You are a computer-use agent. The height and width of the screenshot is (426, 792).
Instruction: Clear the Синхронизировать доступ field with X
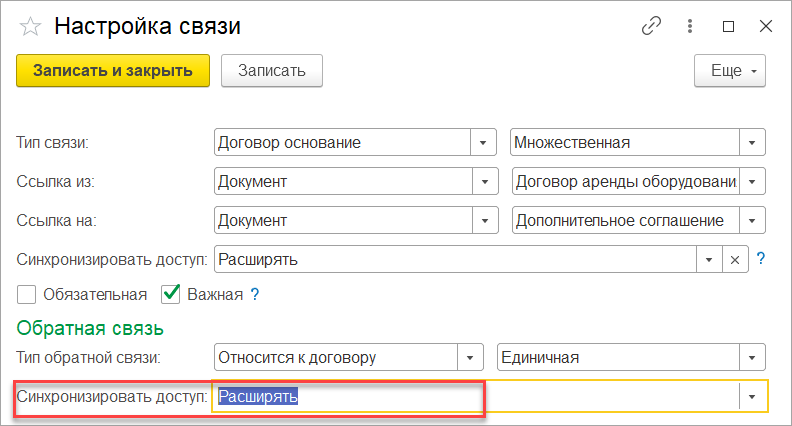coord(735,260)
